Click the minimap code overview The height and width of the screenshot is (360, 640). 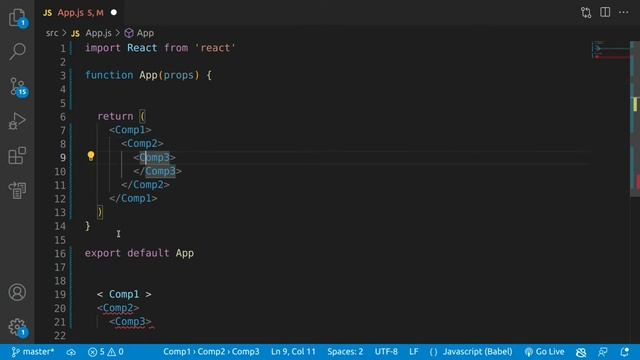click(610, 50)
